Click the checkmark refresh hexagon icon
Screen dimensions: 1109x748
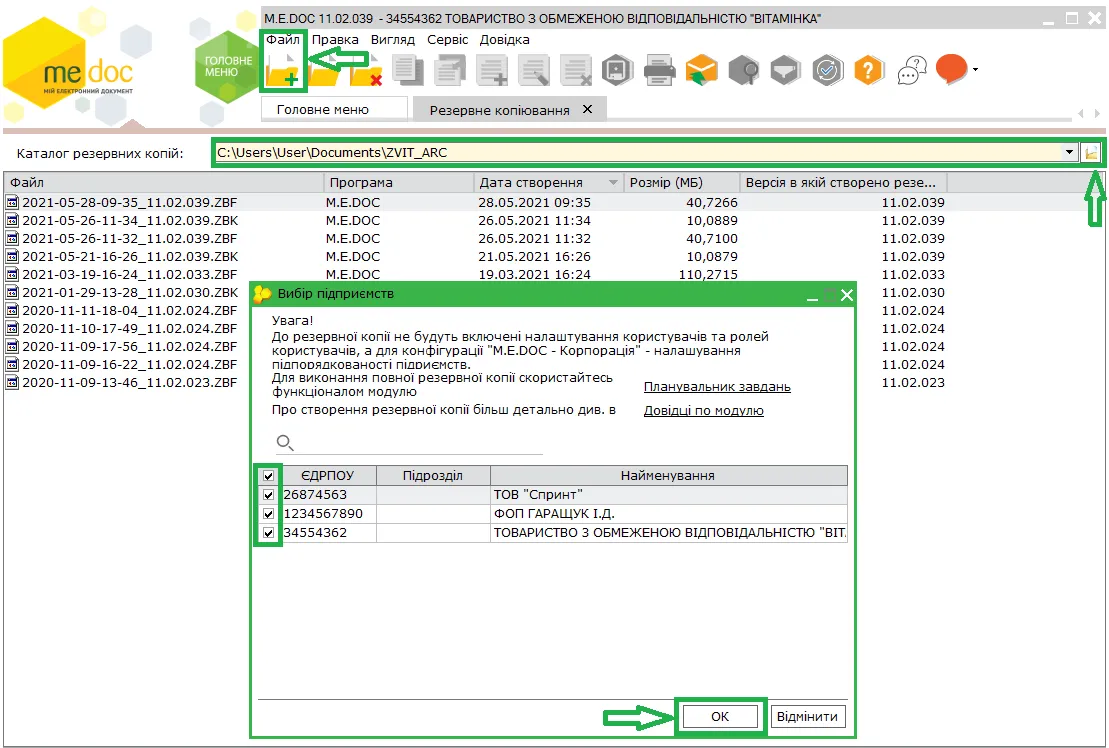tap(828, 71)
